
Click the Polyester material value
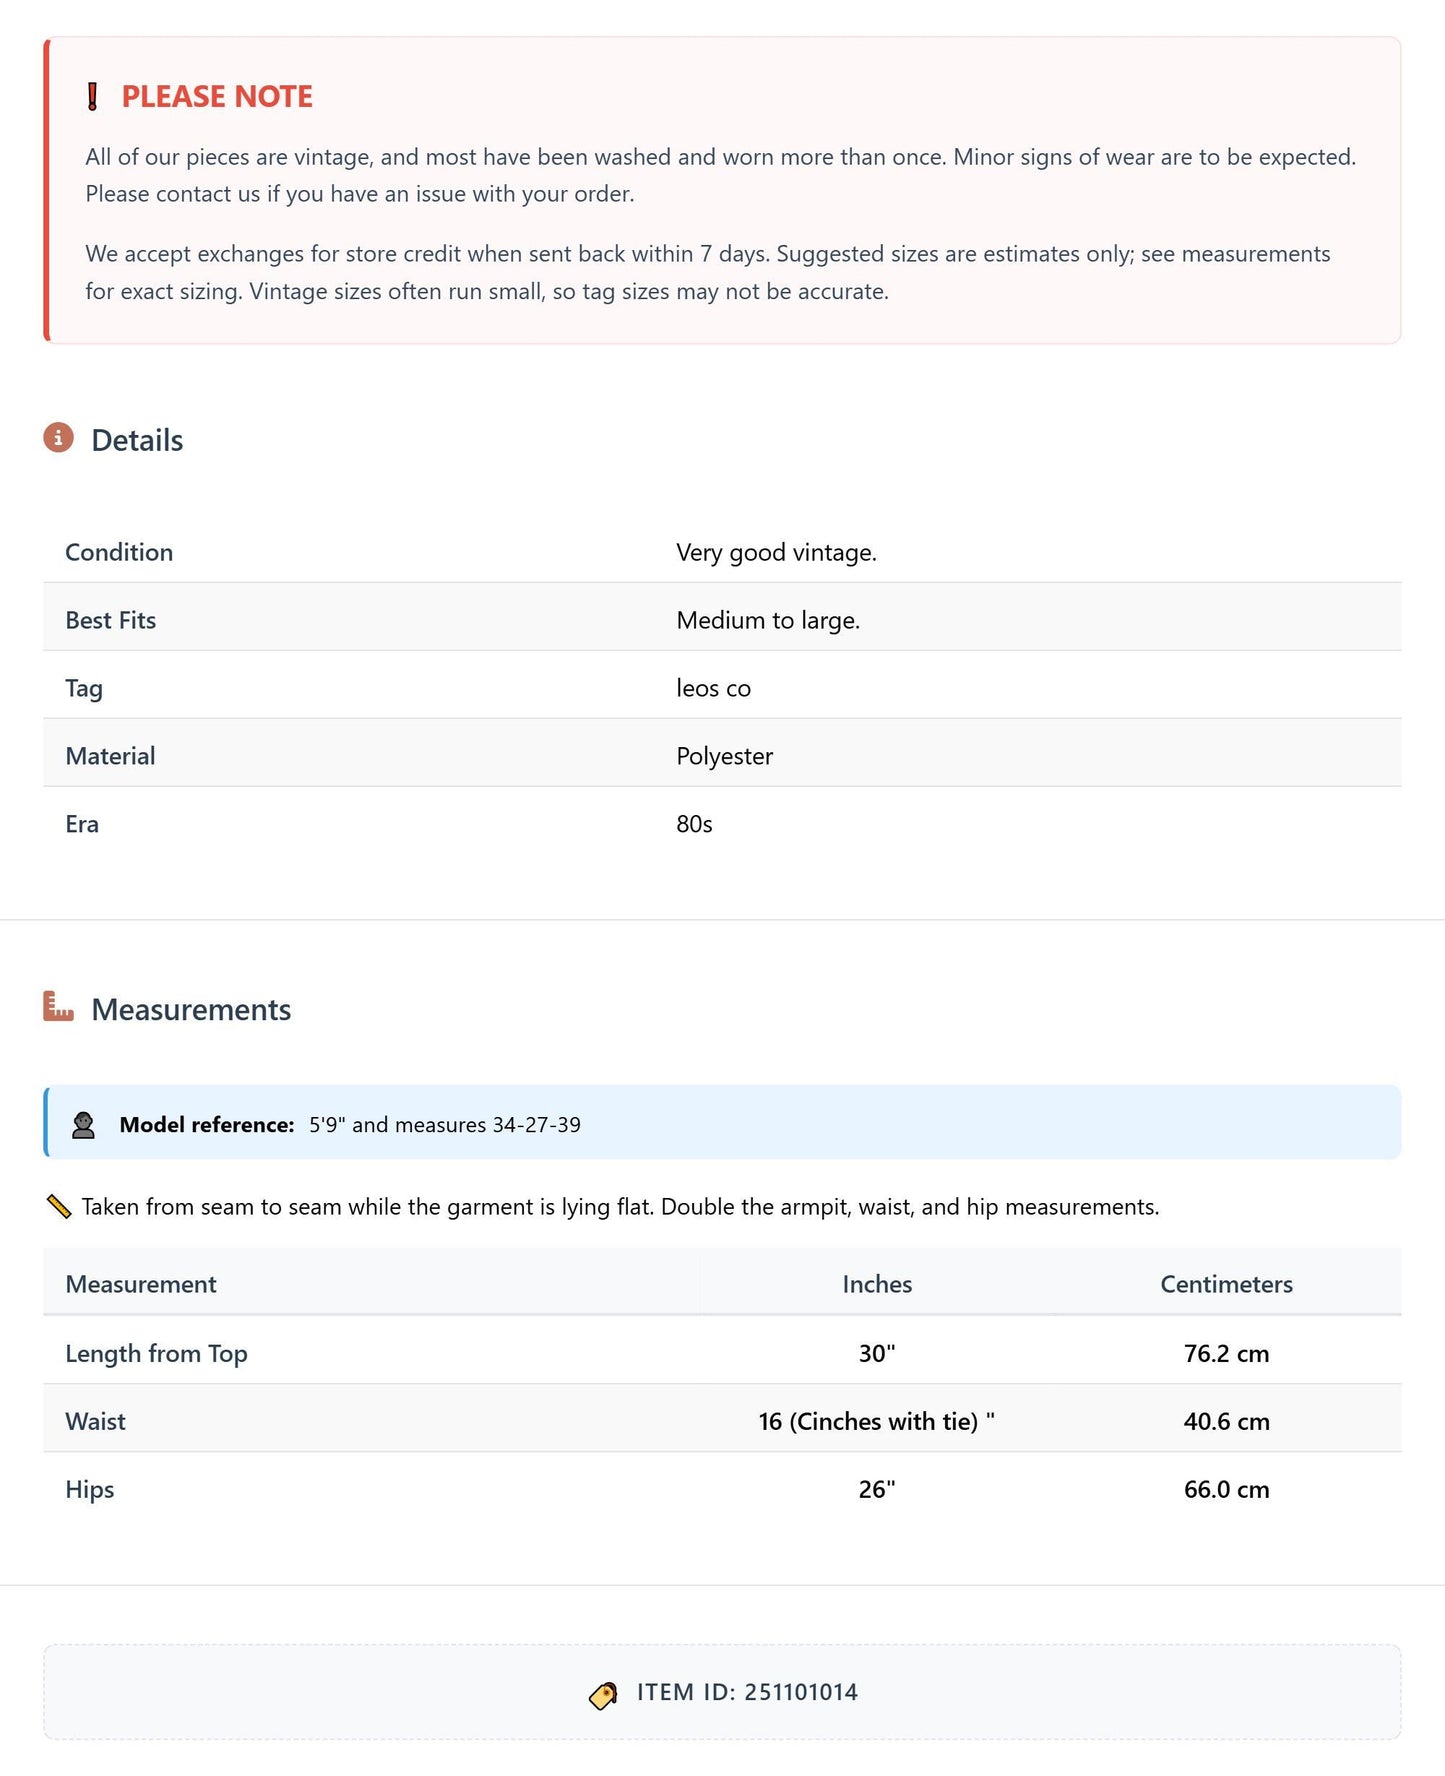(724, 756)
